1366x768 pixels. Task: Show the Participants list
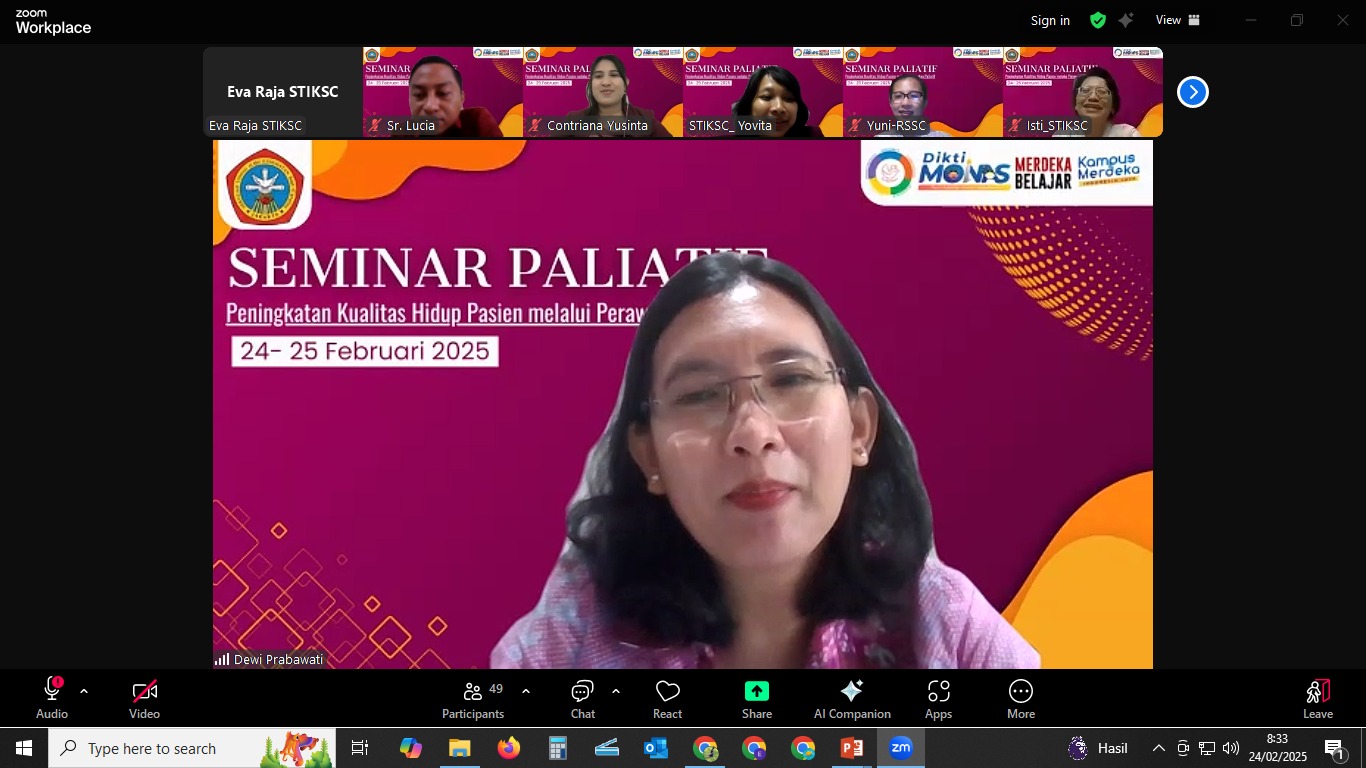473,699
